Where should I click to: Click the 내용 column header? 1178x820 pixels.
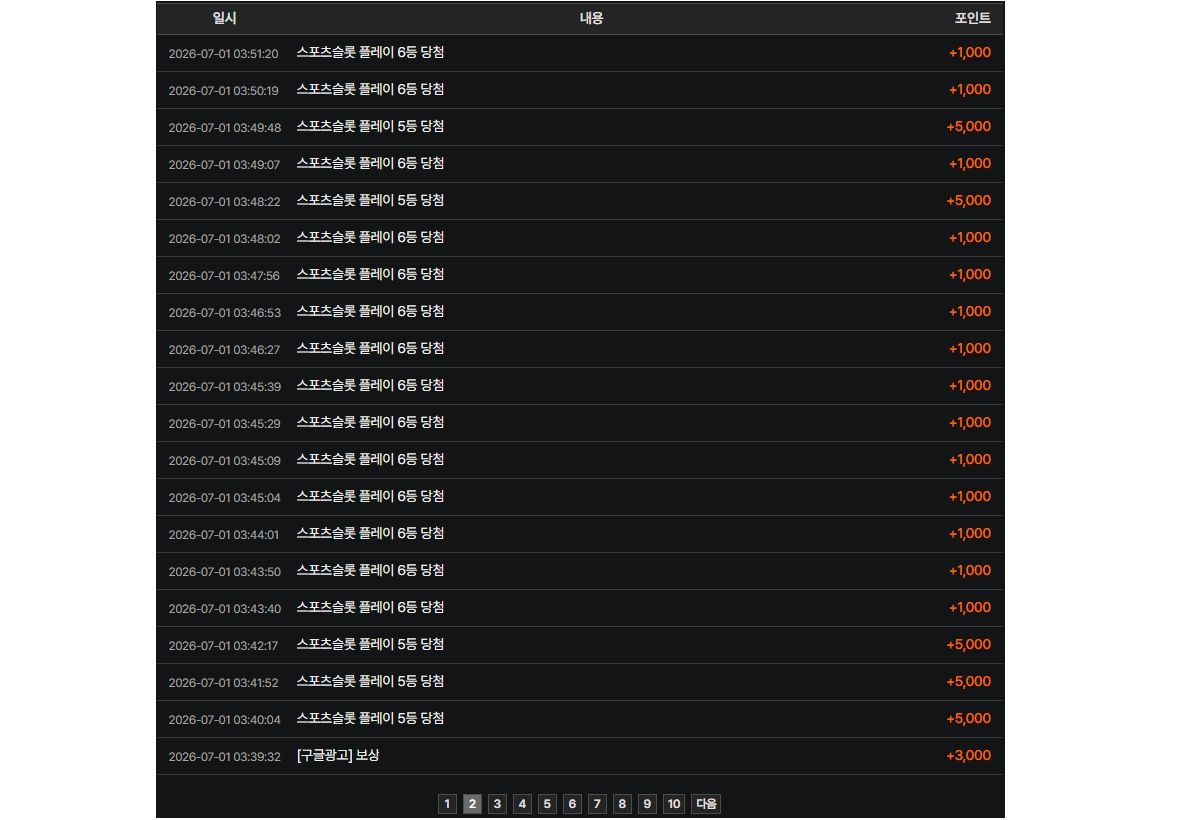click(591, 18)
